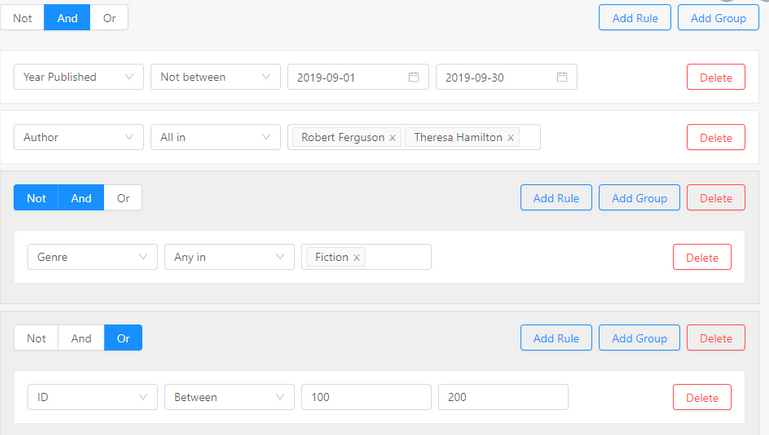Viewport: 769px width, 435px height.
Task: Open calendar icon for 2019-09-01 date
Action: click(413, 77)
